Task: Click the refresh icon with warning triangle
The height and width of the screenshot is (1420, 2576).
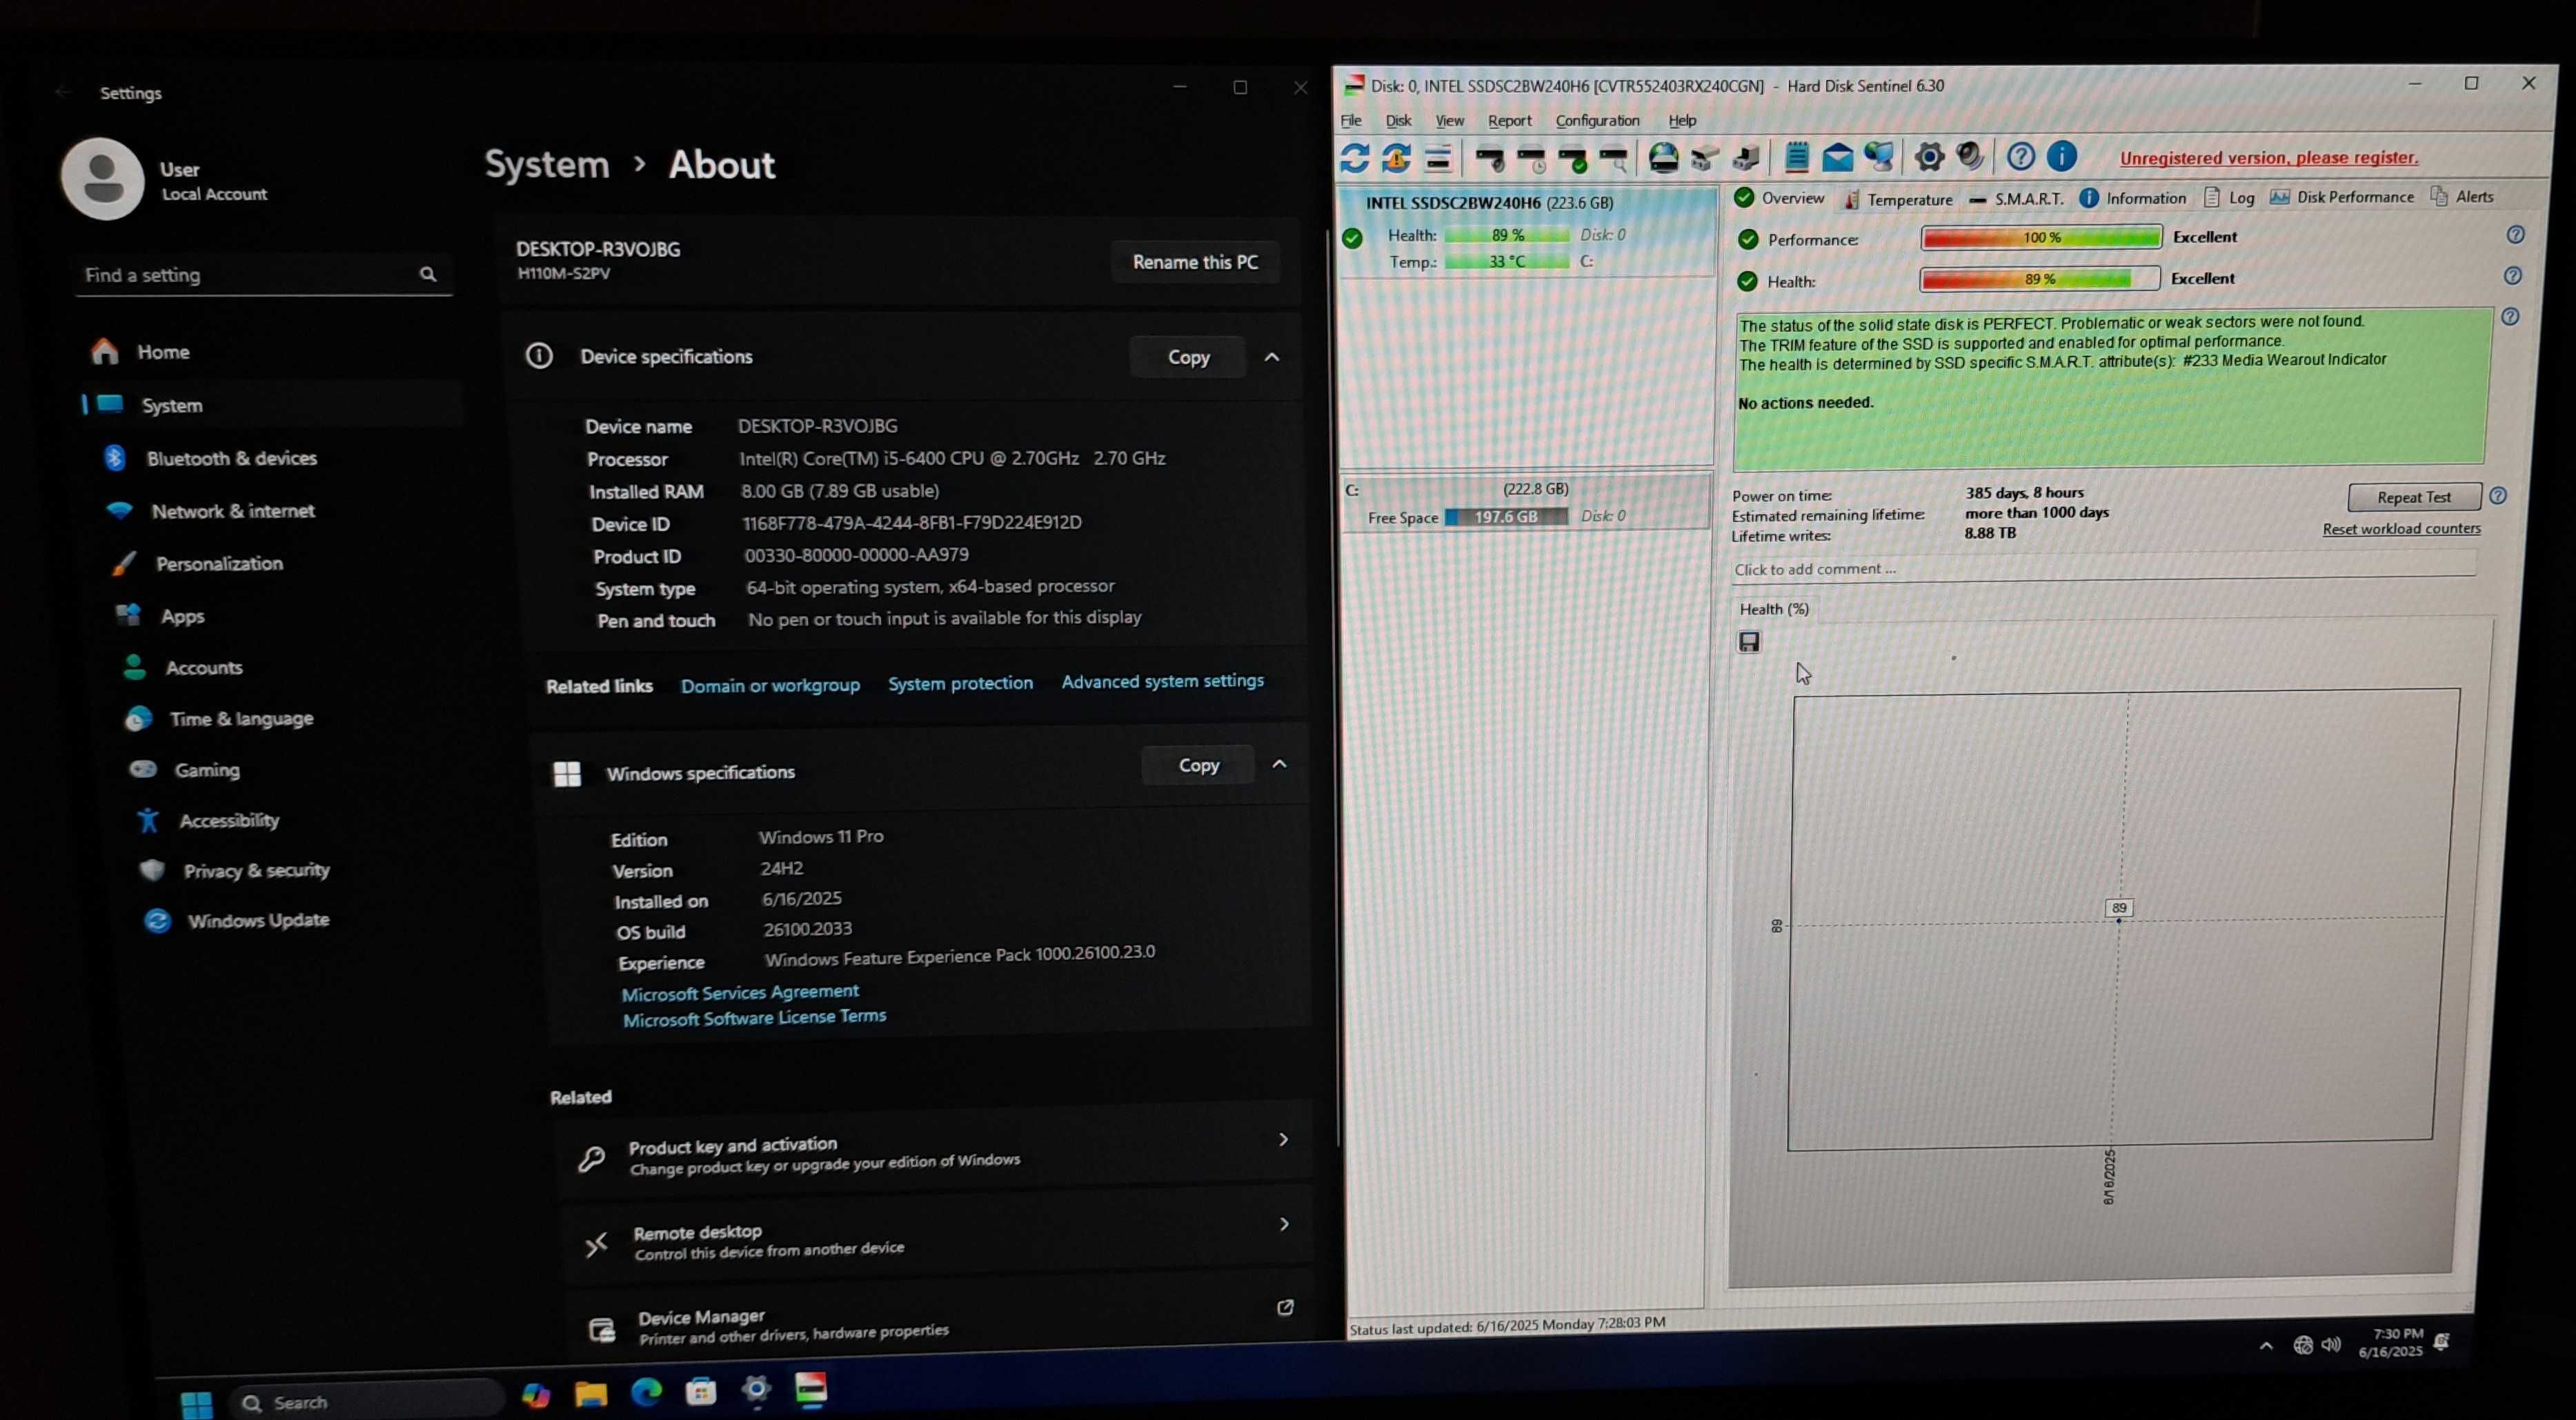Action: point(1396,158)
